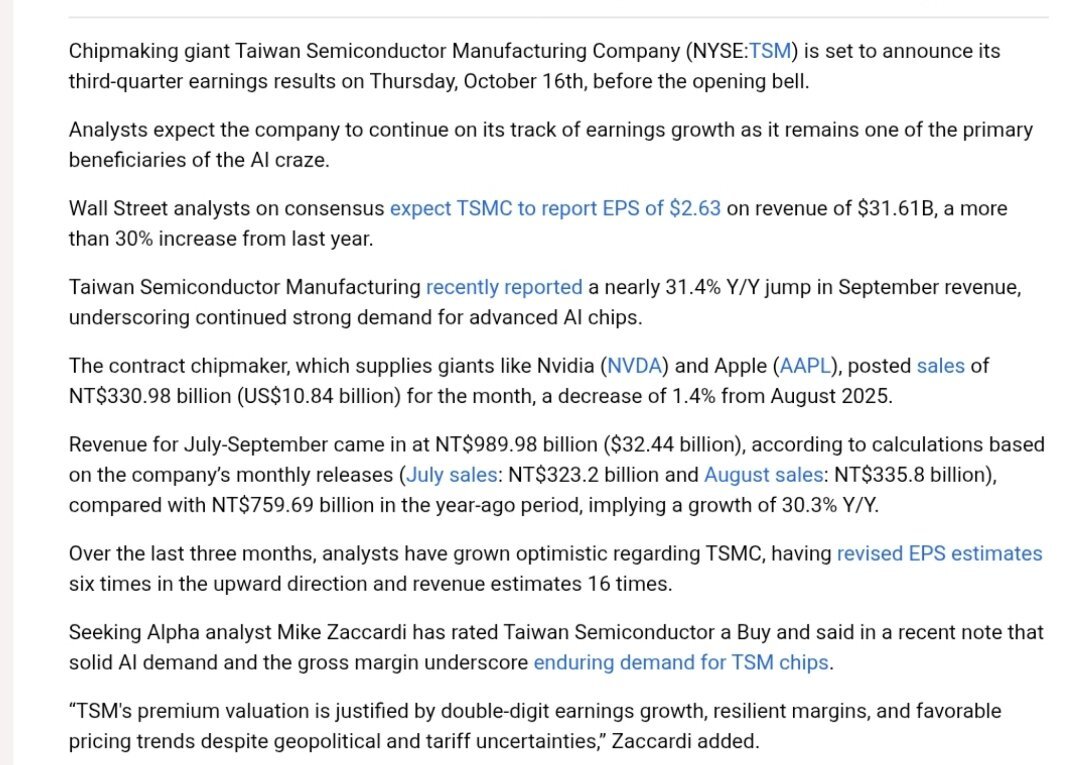Open the TSM ticker link
Image resolution: width=1080 pixels, height=765 pixels.
769,51
